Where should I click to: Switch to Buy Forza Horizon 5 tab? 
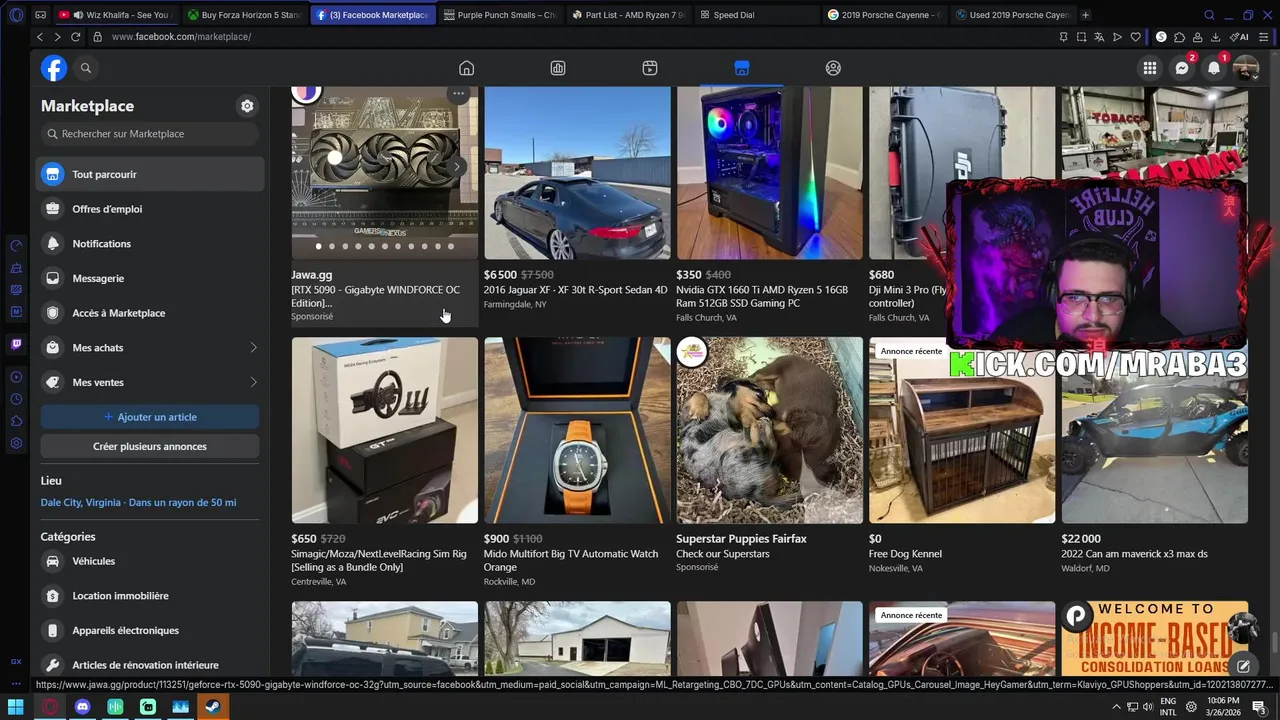(x=243, y=15)
